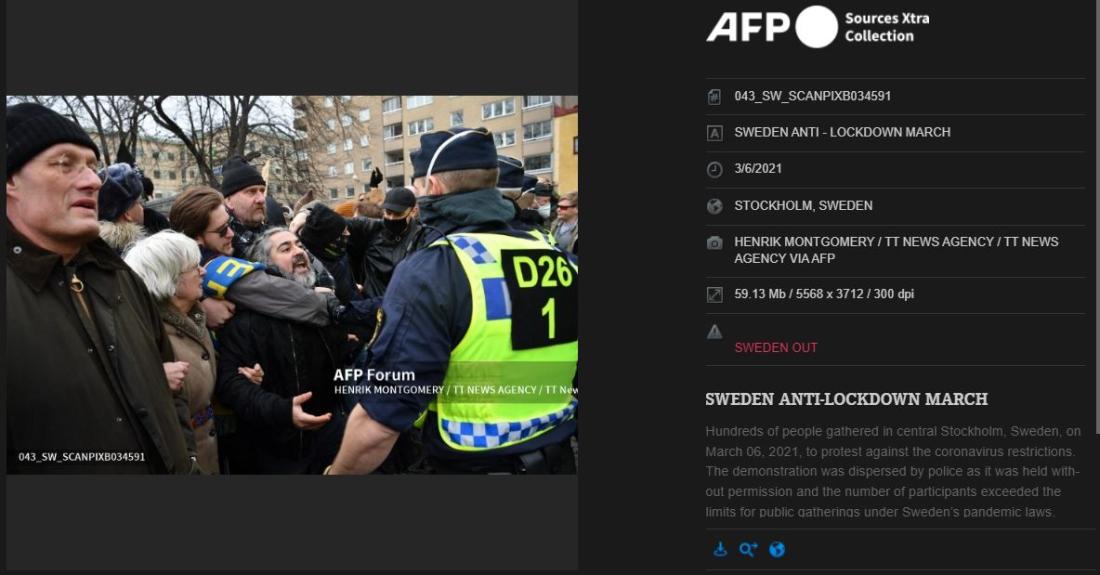The height and width of the screenshot is (575, 1100).
Task: Click the 043_SW_SCANPIXB034591 reference in metadata
Action: [x=812, y=96]
